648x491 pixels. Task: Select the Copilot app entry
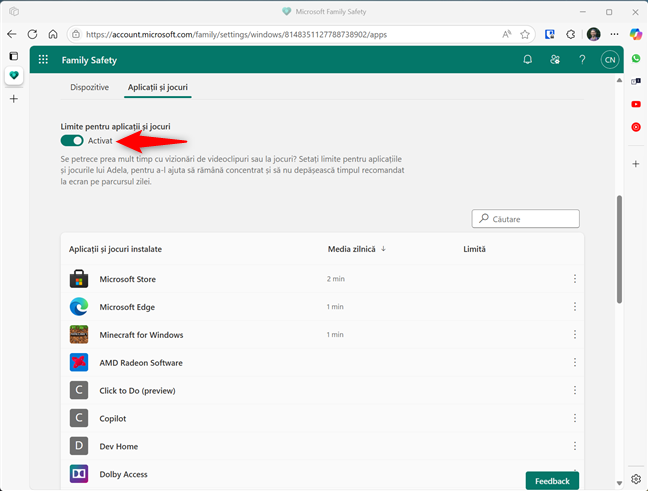coord(112,419)
